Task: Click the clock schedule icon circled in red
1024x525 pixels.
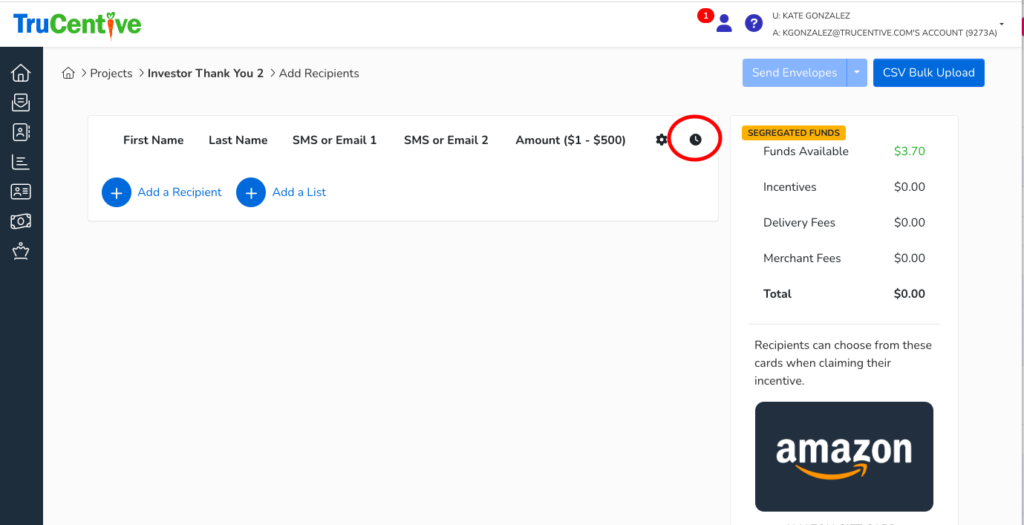Action: click(x=695, y=140)
